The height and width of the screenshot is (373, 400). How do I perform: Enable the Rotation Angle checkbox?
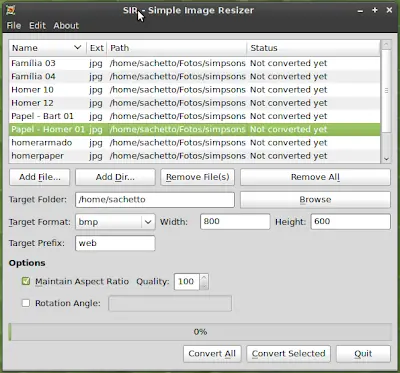(26, 303)
